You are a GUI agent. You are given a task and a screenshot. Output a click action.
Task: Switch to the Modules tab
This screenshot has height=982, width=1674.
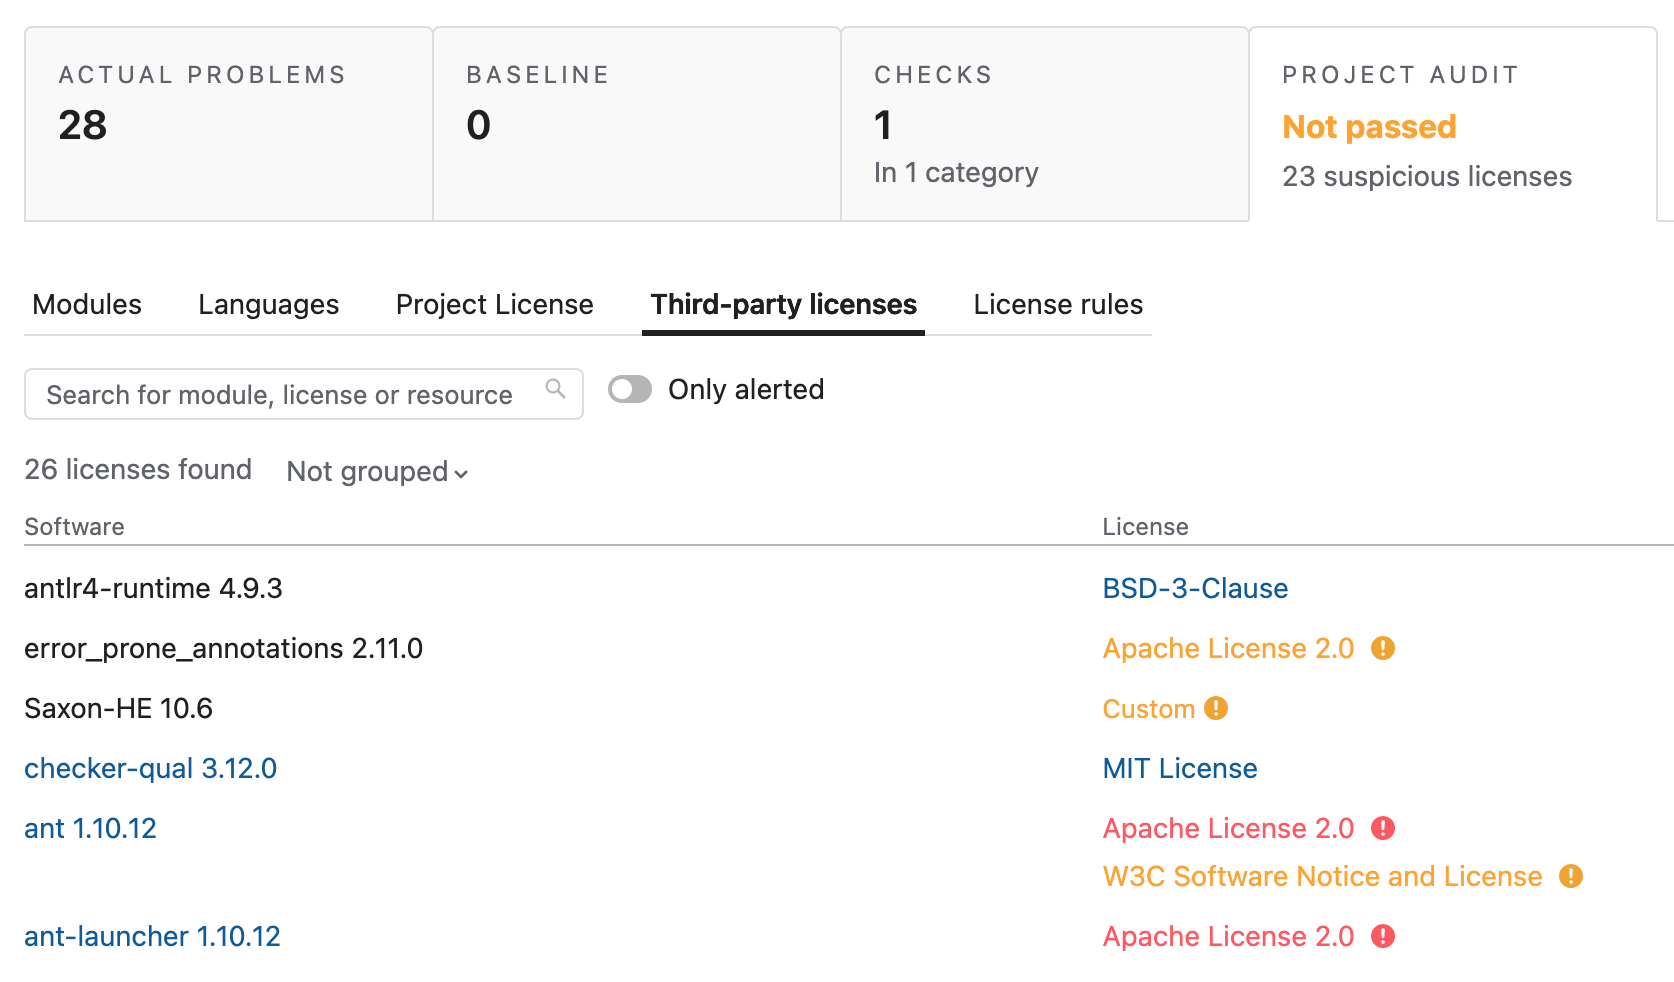[x=87, y=304]
